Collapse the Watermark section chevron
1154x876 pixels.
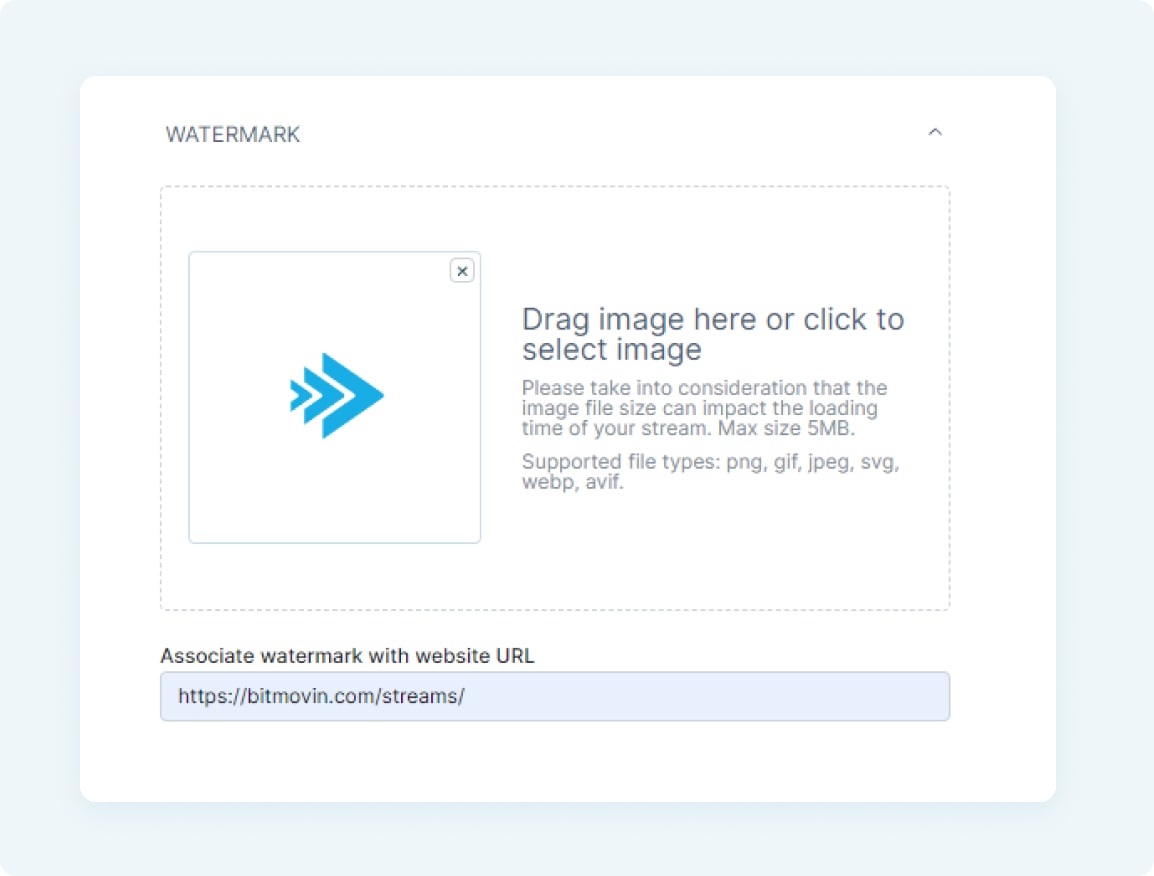935,133
